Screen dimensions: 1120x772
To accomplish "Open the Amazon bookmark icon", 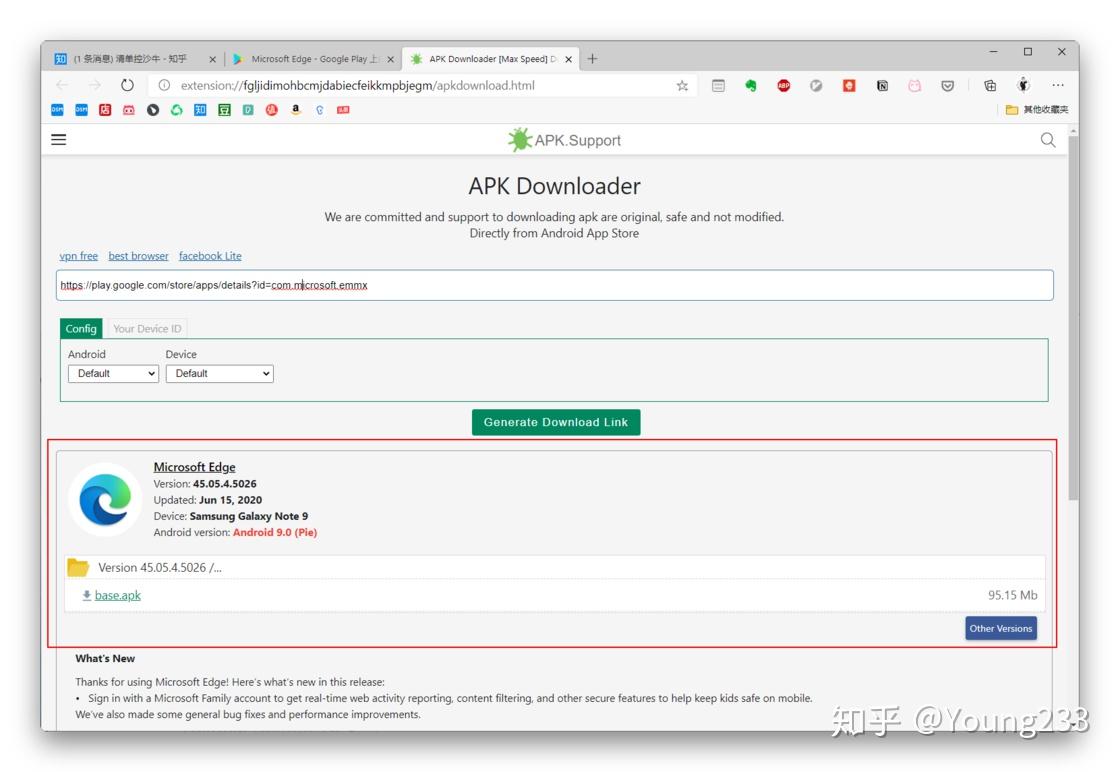I will coord(296,110).
